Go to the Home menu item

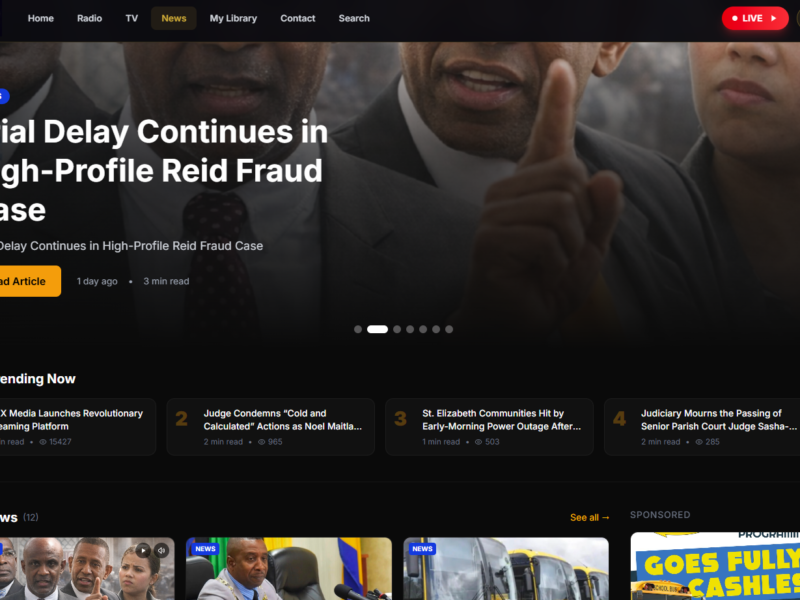click(x=41, y=18)
